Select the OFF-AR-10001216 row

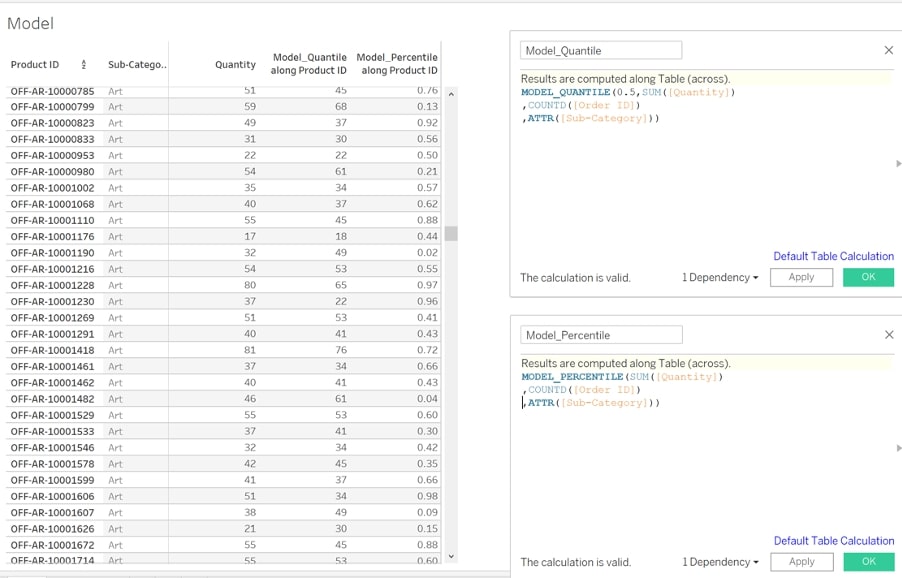click(x=223, y=269)
